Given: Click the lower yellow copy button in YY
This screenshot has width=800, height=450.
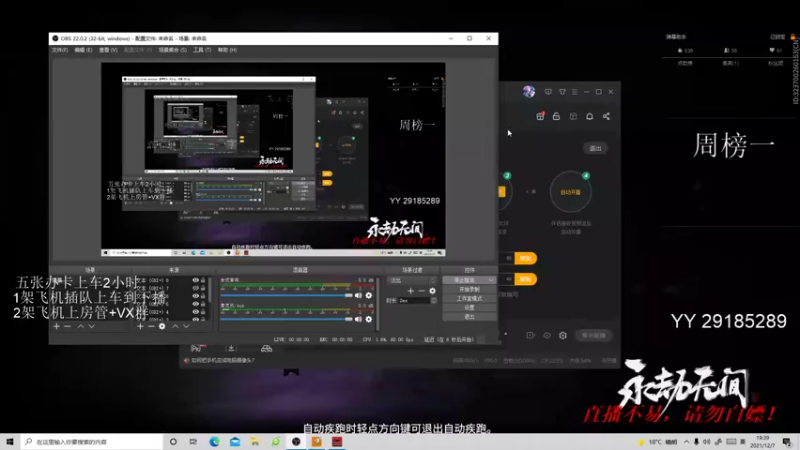Looking at the screenshot, I should coord(526,279).
